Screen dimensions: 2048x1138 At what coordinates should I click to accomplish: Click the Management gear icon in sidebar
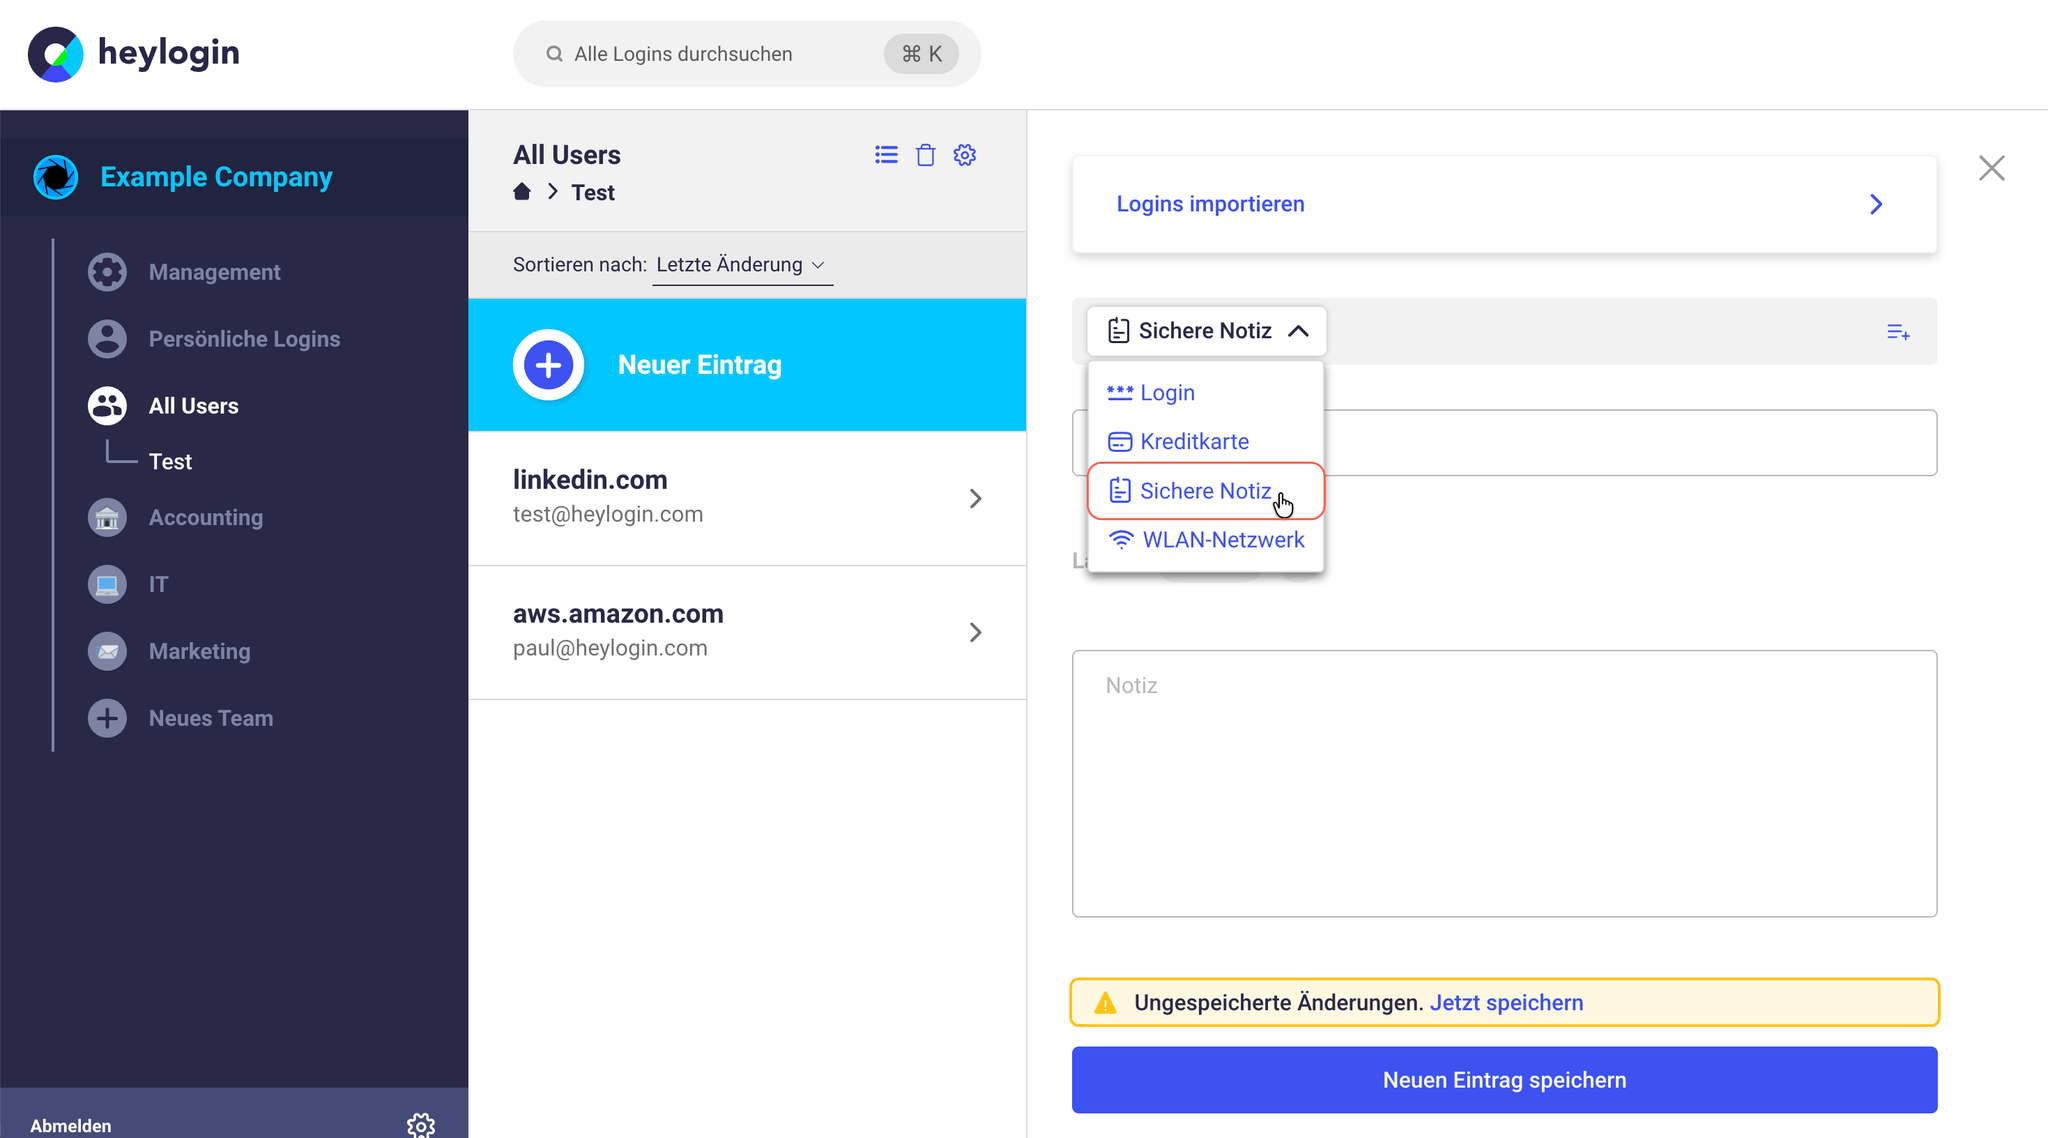click(x=107, y=272)
